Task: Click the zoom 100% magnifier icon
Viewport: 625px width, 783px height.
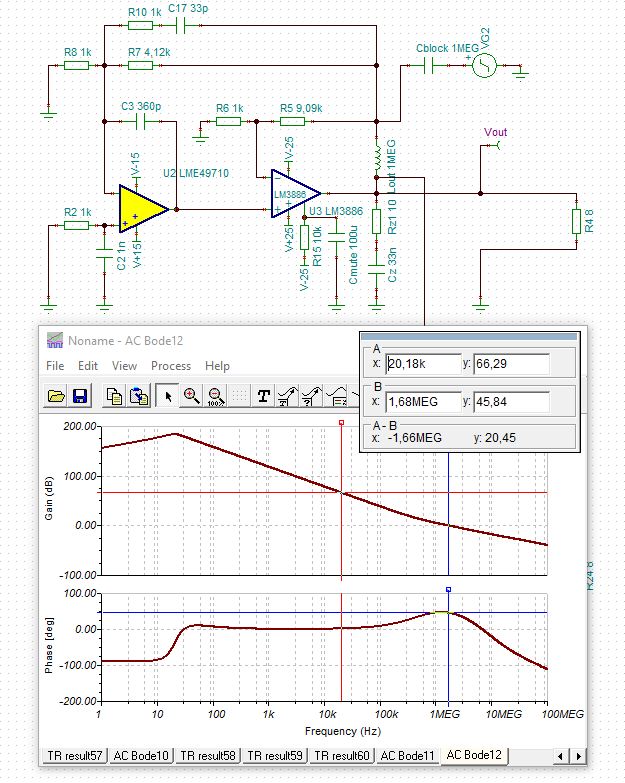Action: [x=215, y=396]
